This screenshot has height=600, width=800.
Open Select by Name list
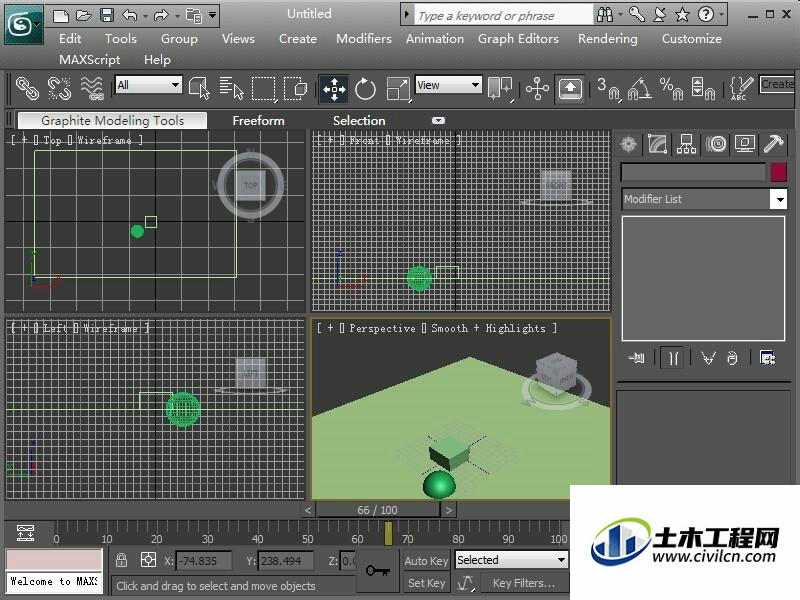[x=231, y=88]
